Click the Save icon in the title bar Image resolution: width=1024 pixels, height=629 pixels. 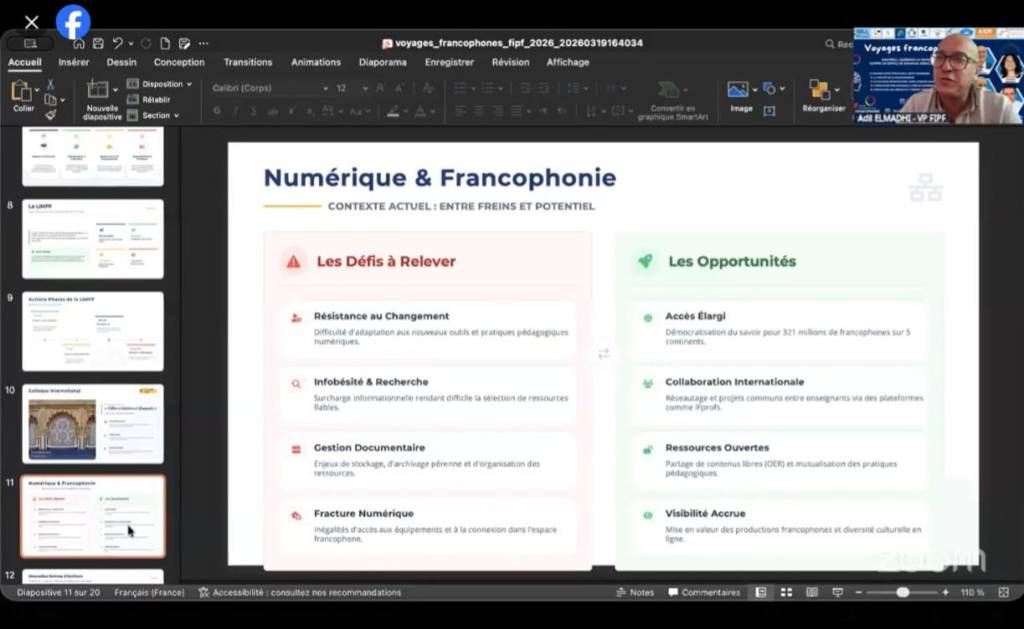pyautogui.click(x=98, y=43)
